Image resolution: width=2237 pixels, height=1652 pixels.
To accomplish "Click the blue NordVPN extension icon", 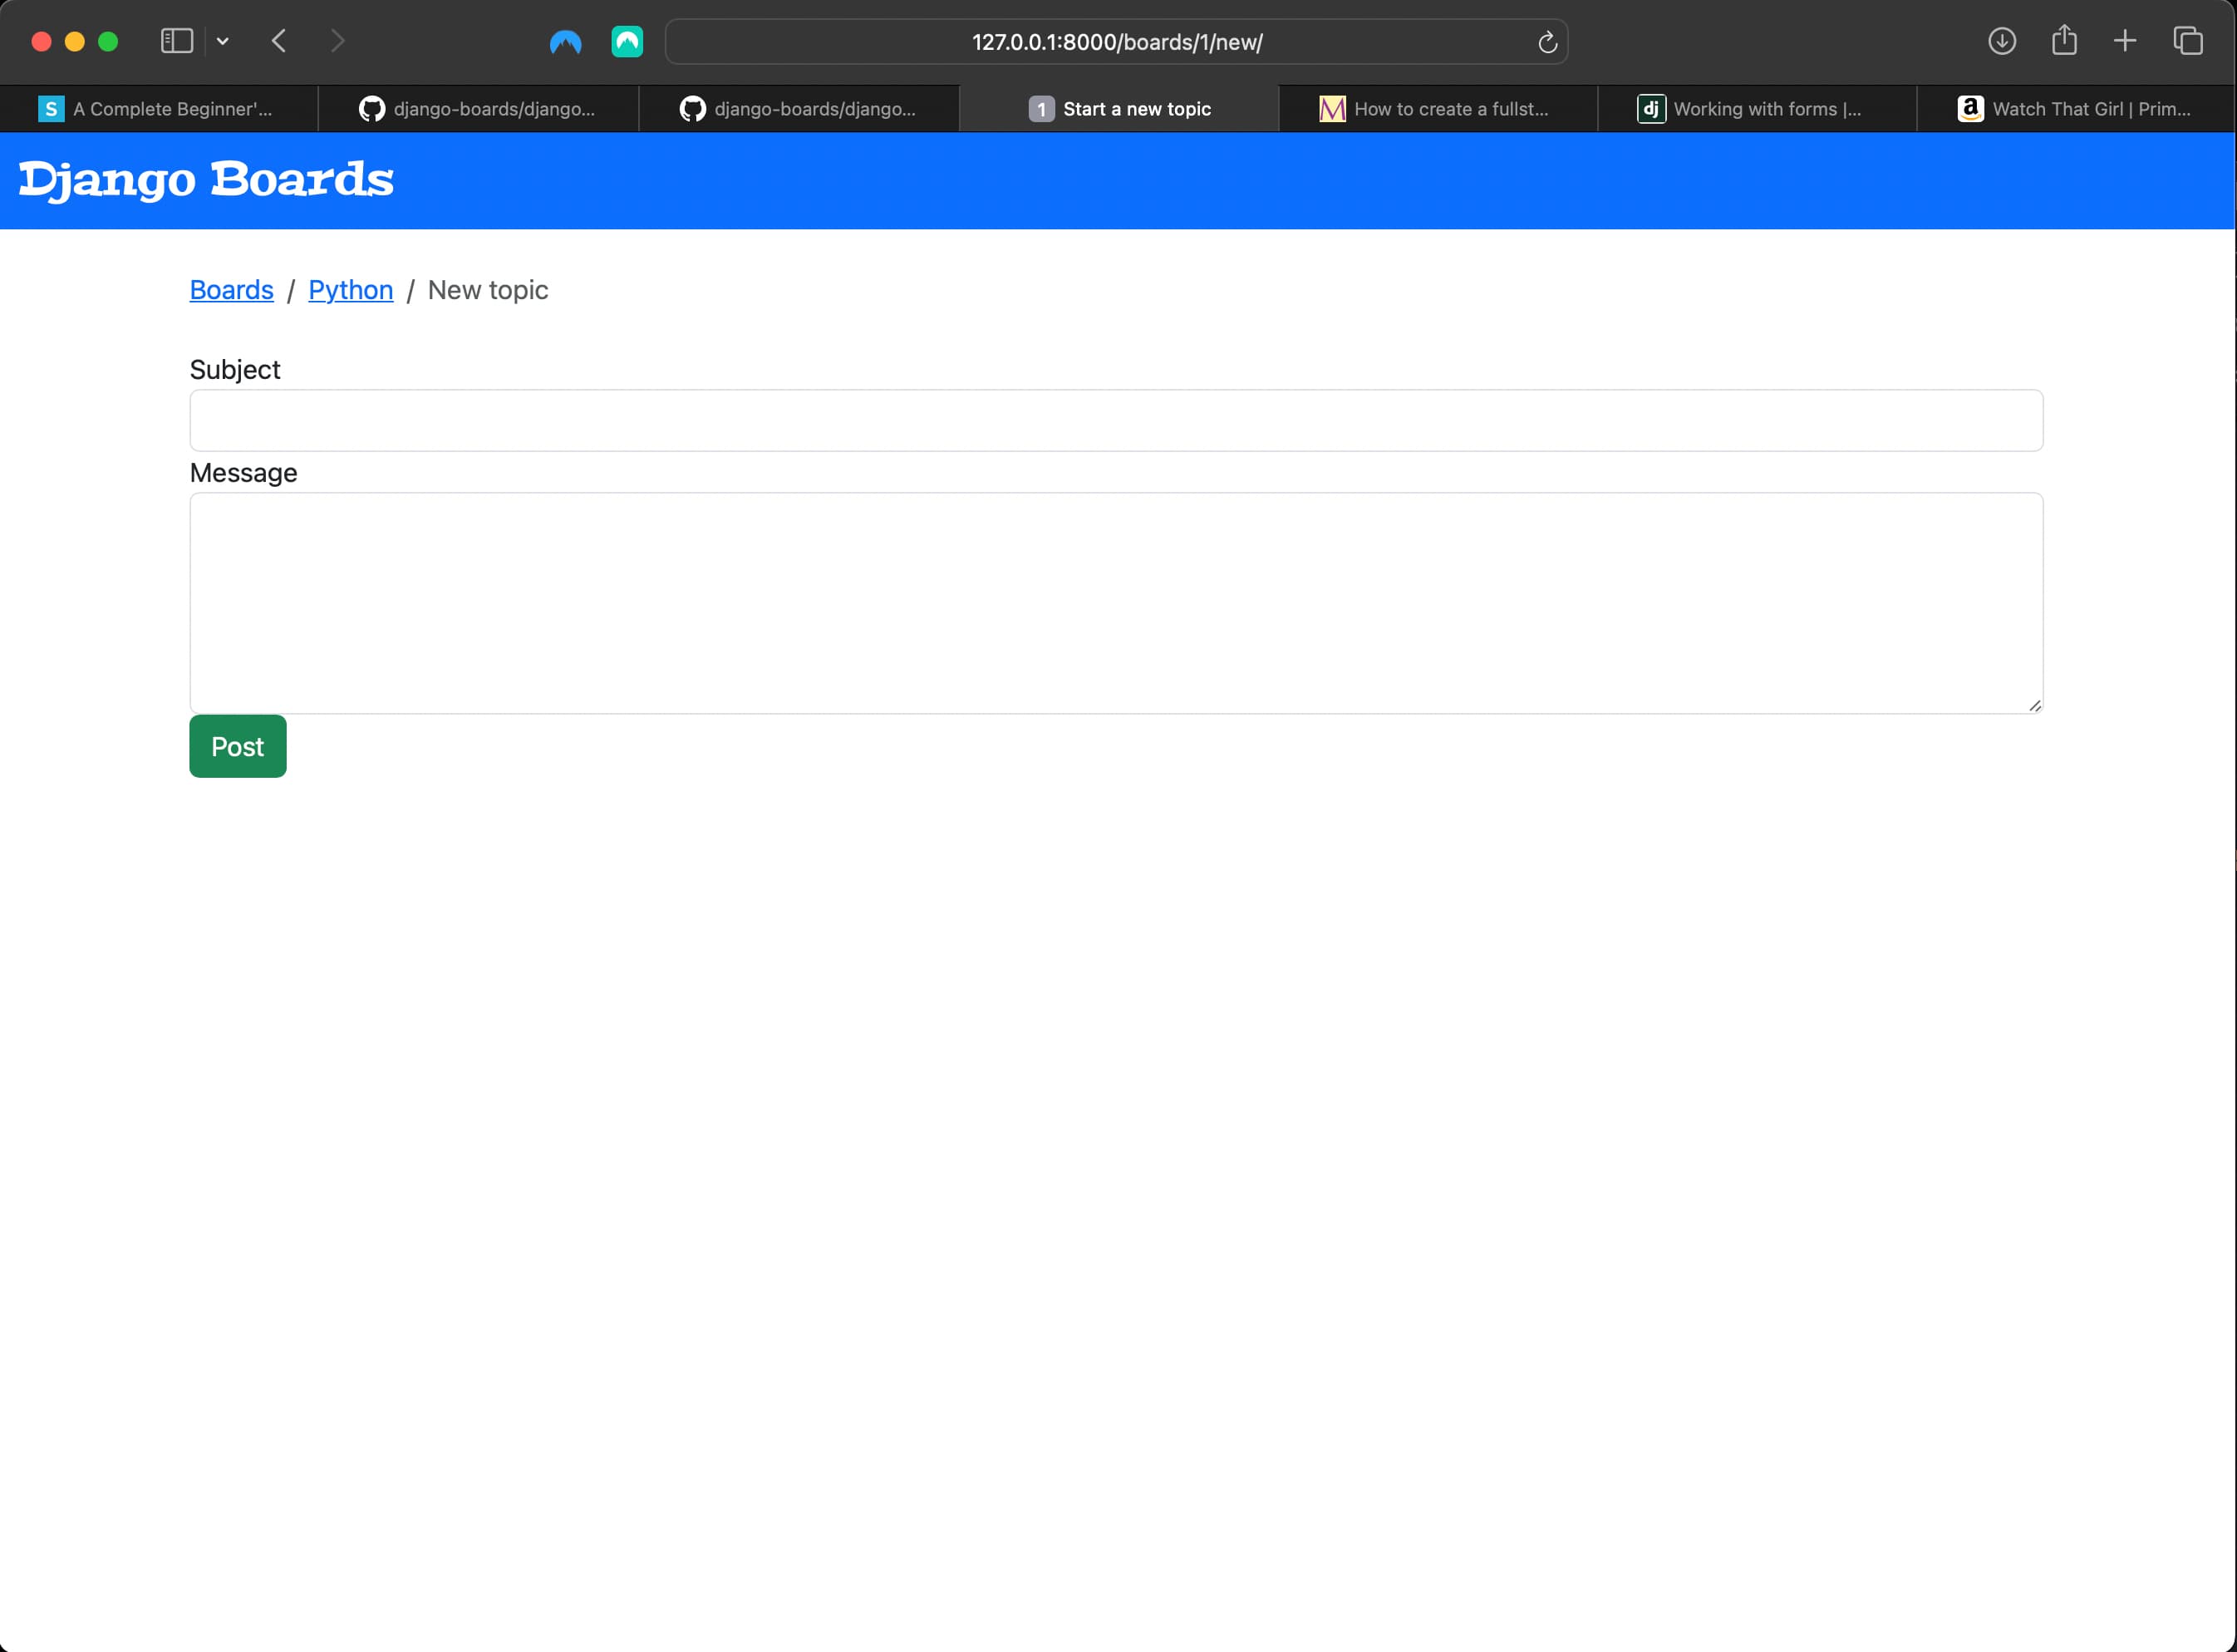I will [x=566, y=41].
